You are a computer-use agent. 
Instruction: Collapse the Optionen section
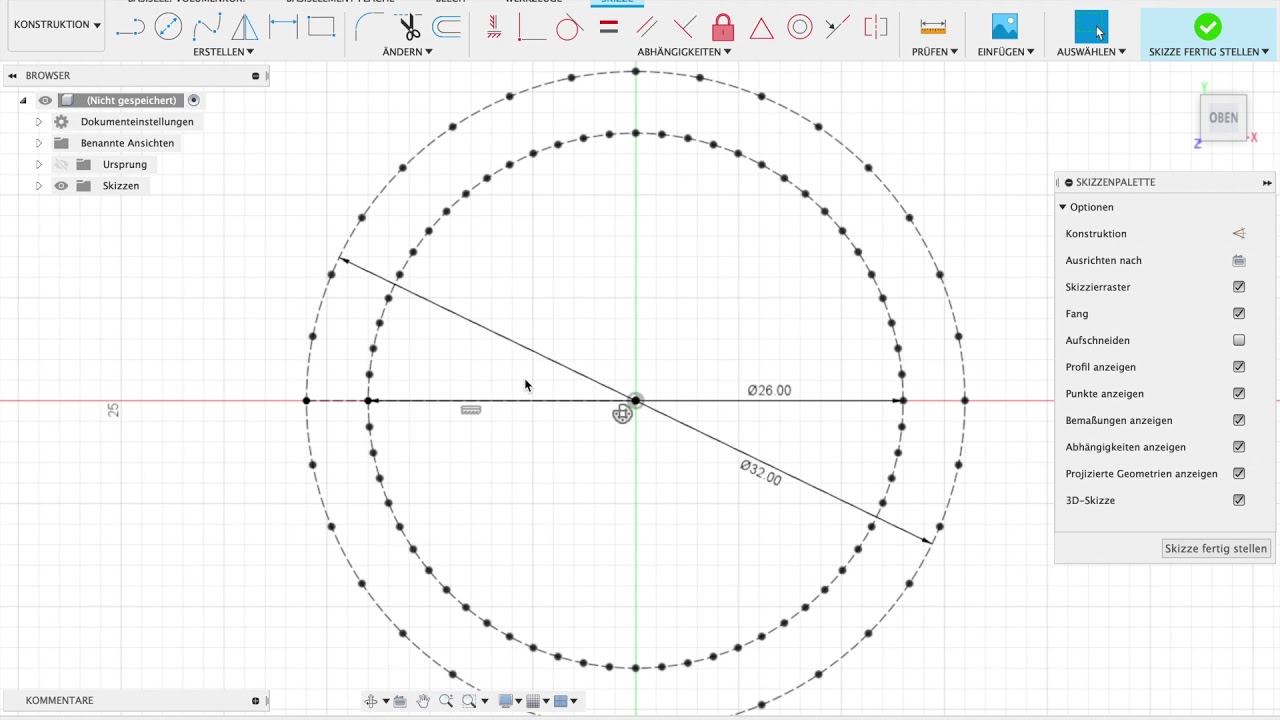(1063, 207)
